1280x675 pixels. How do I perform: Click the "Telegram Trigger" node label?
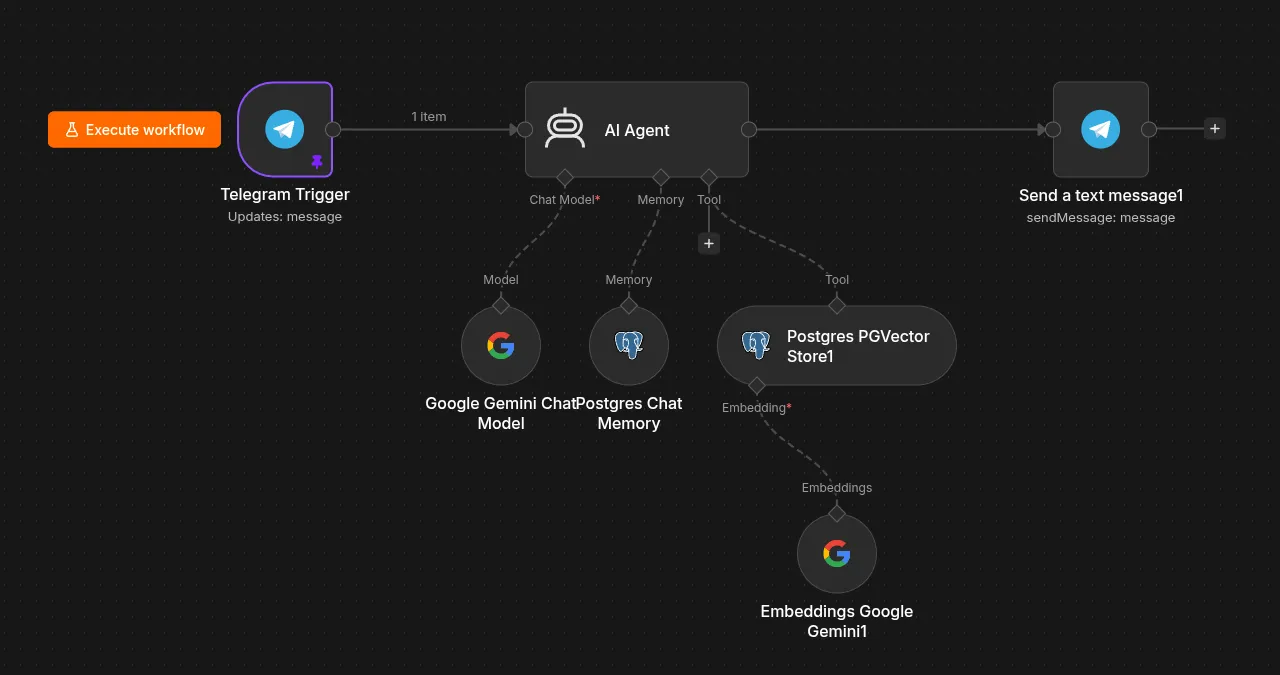pyautogui.click(x=285, y=195)
